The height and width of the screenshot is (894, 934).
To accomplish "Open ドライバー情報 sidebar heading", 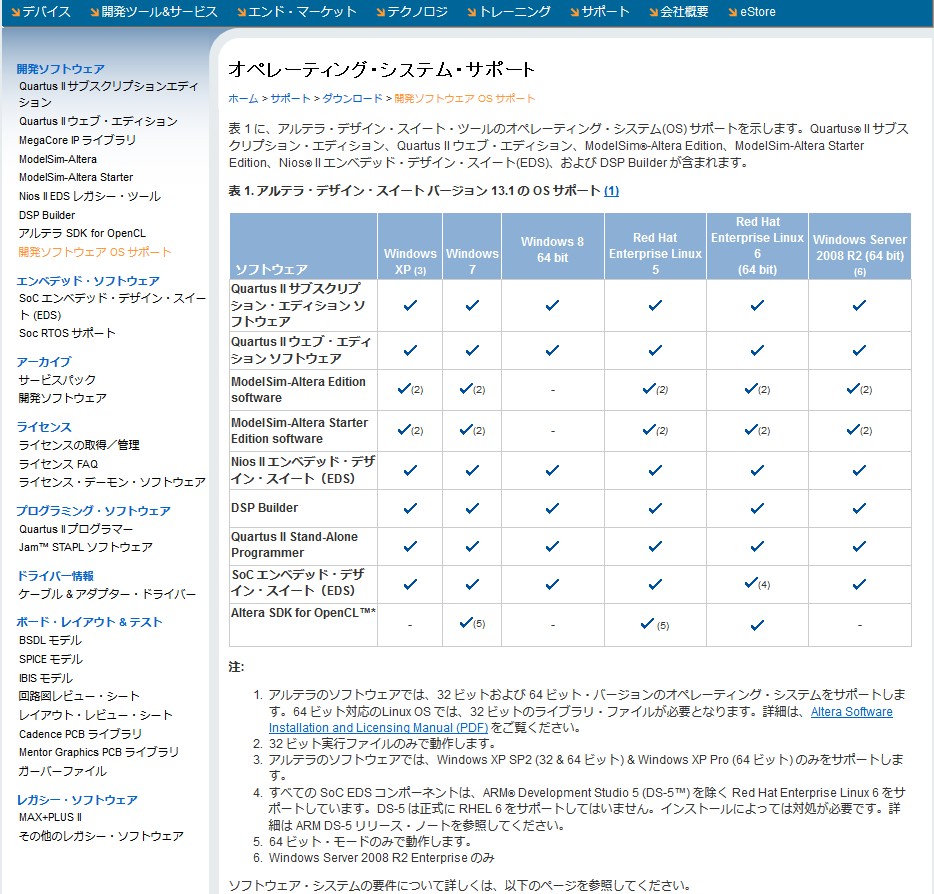I will tap(55, 575).
